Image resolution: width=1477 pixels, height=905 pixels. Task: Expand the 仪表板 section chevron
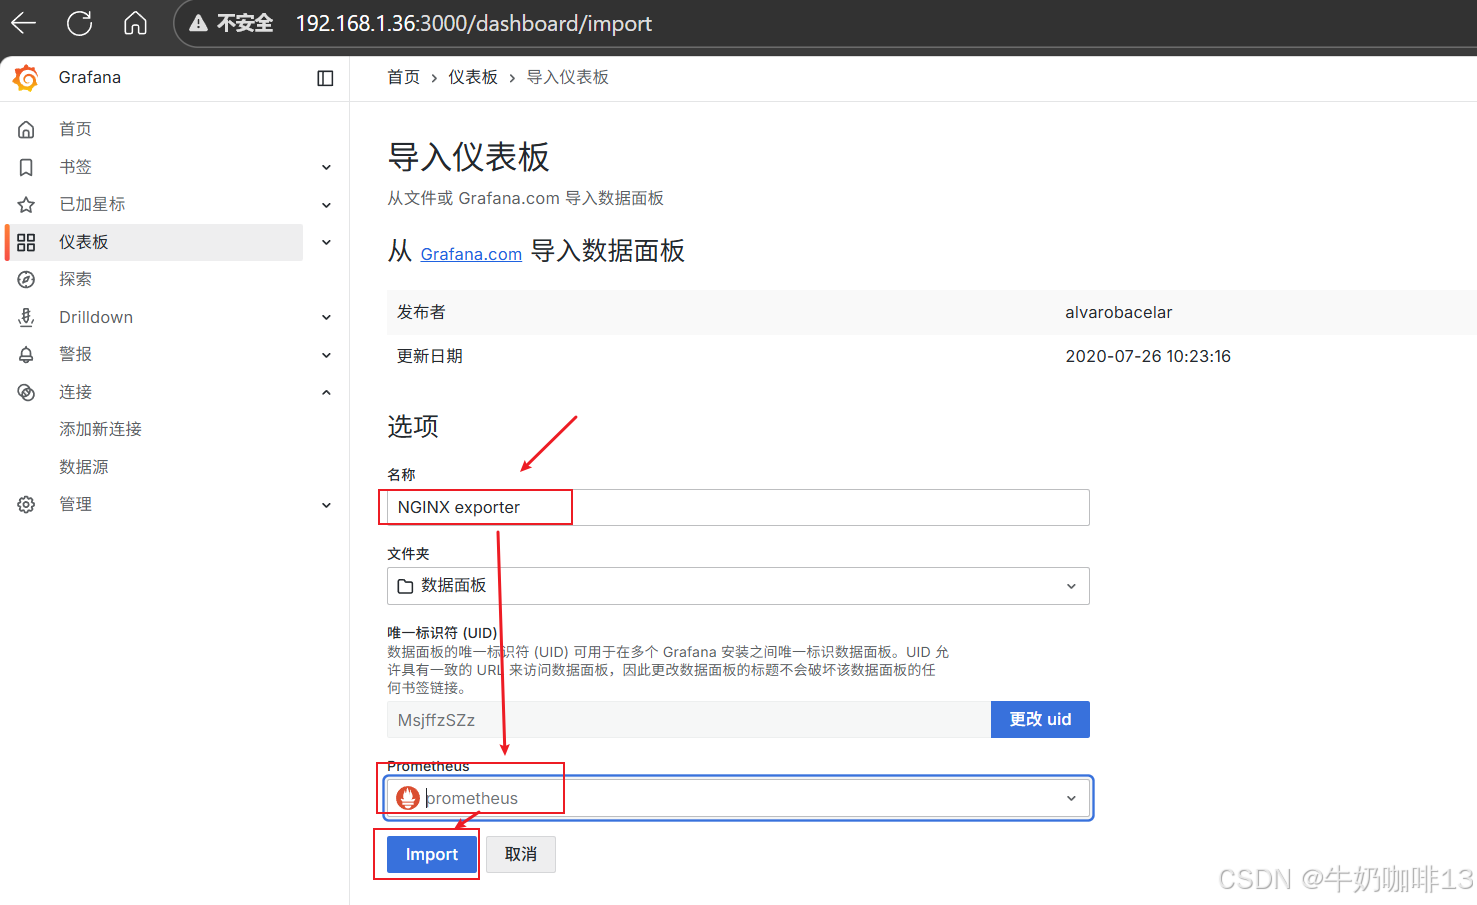pyautogui.click(x=326, y=242)
